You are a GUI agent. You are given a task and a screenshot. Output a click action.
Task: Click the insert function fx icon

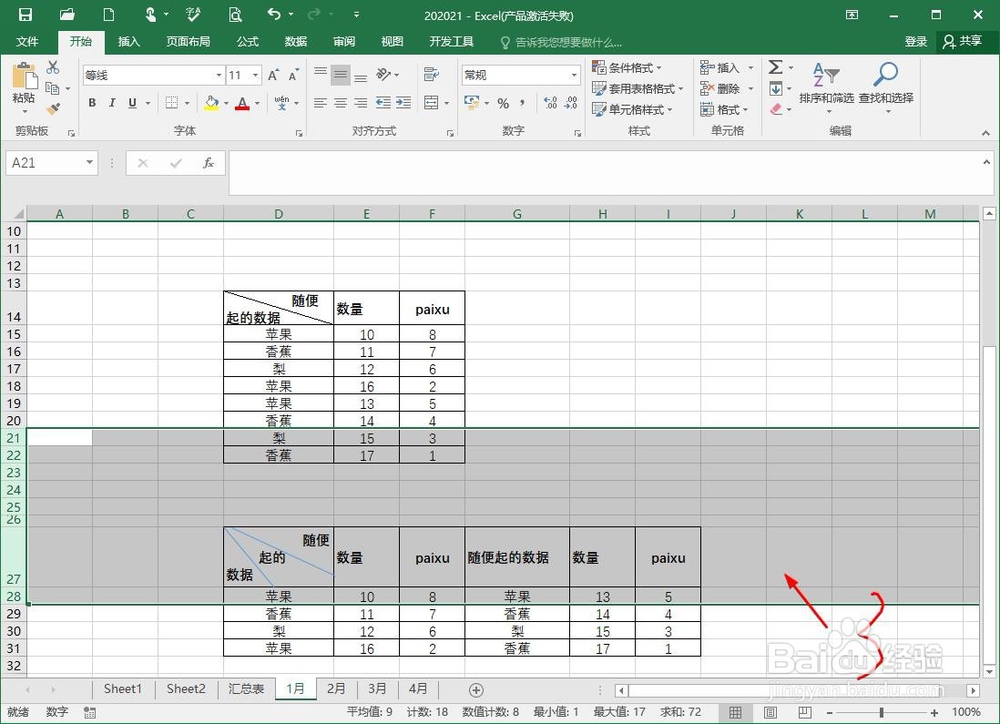pos(209,163)
